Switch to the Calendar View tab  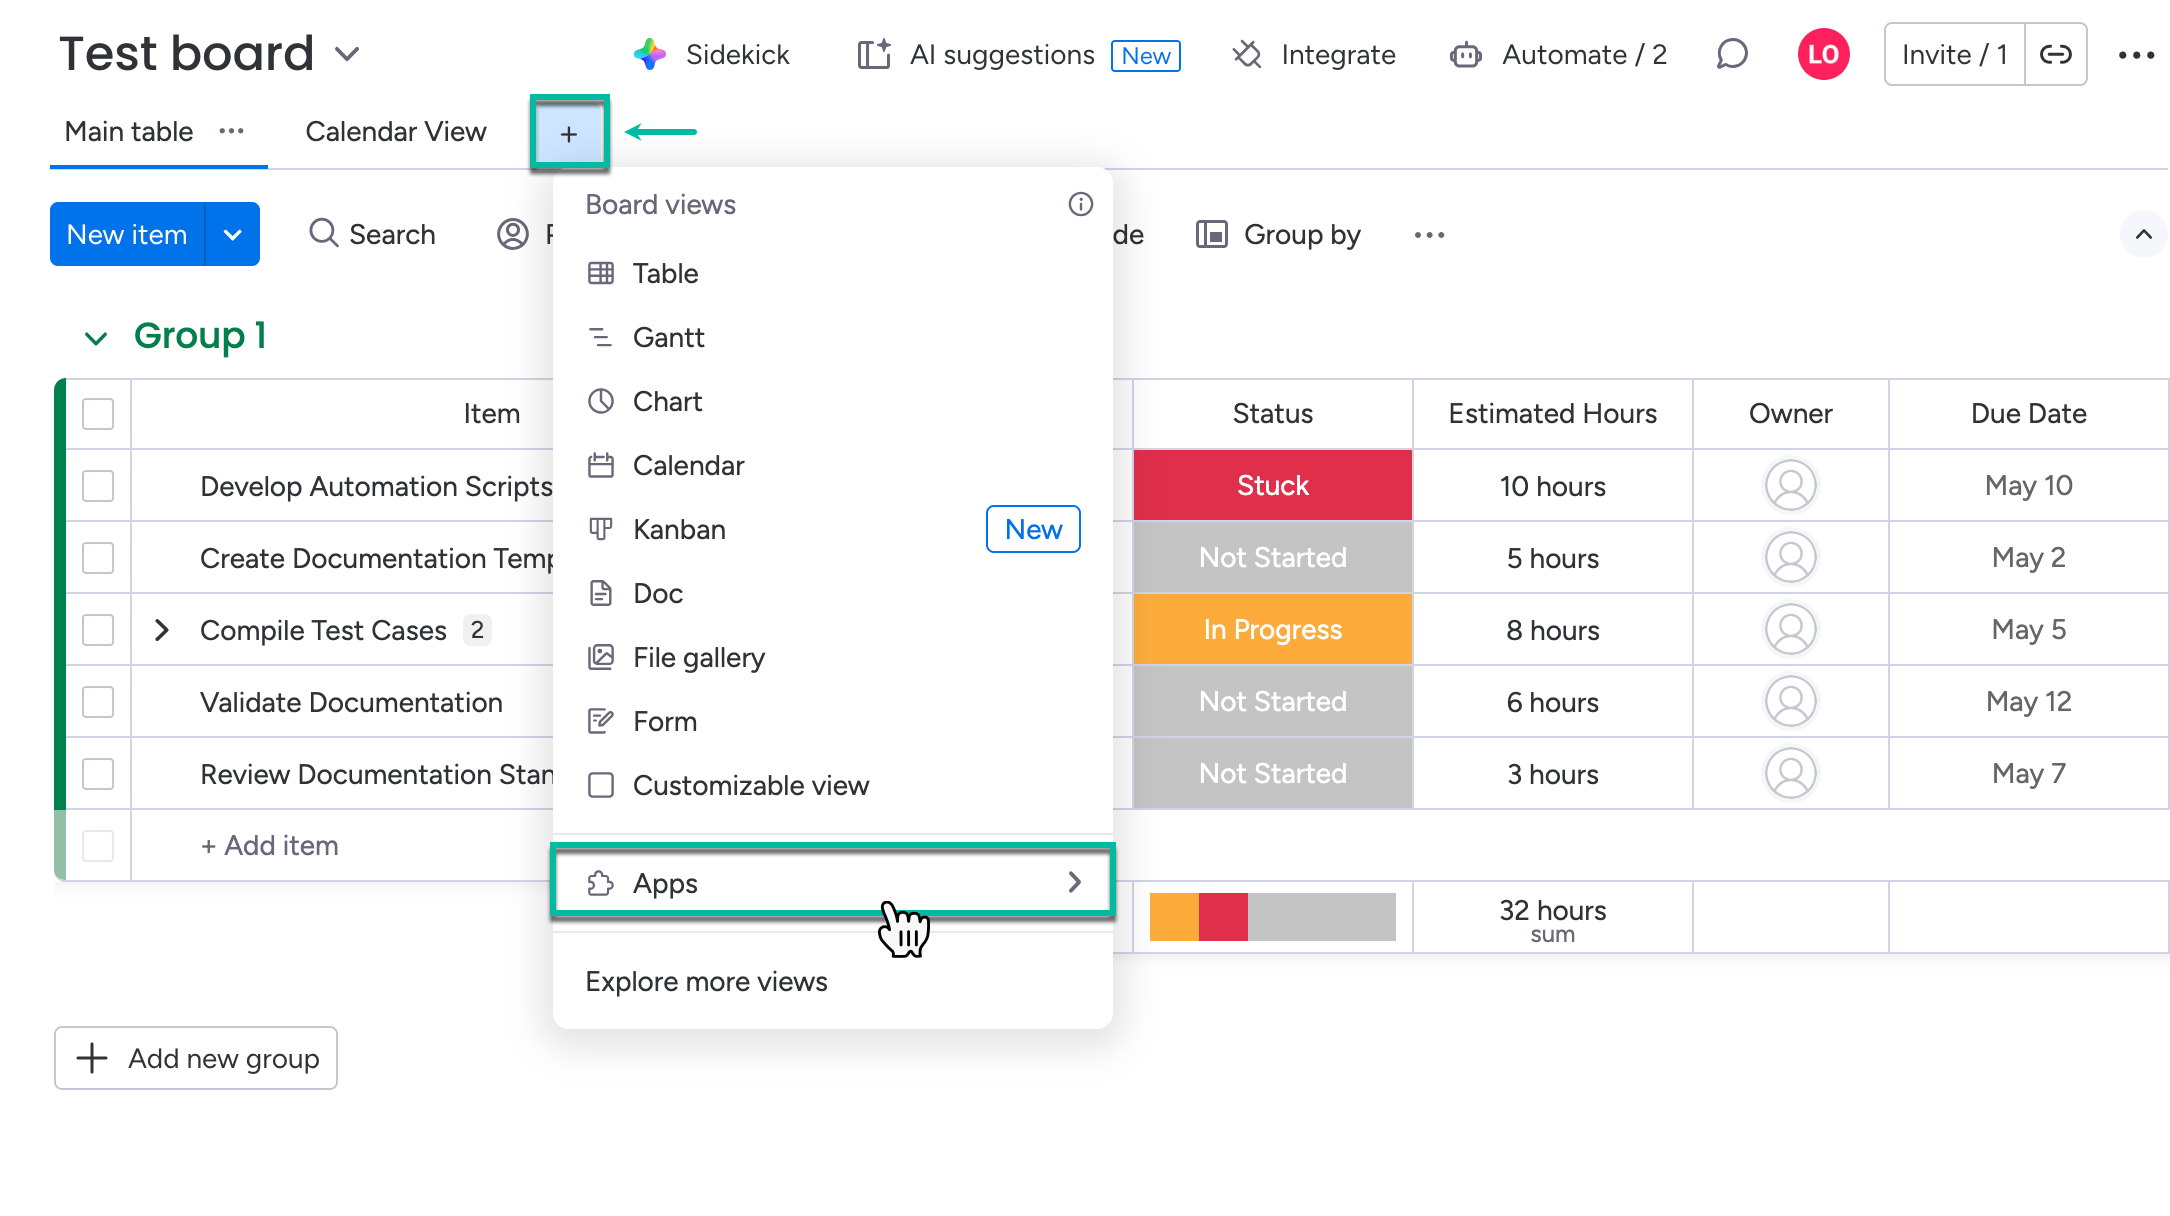click(395, 131)
